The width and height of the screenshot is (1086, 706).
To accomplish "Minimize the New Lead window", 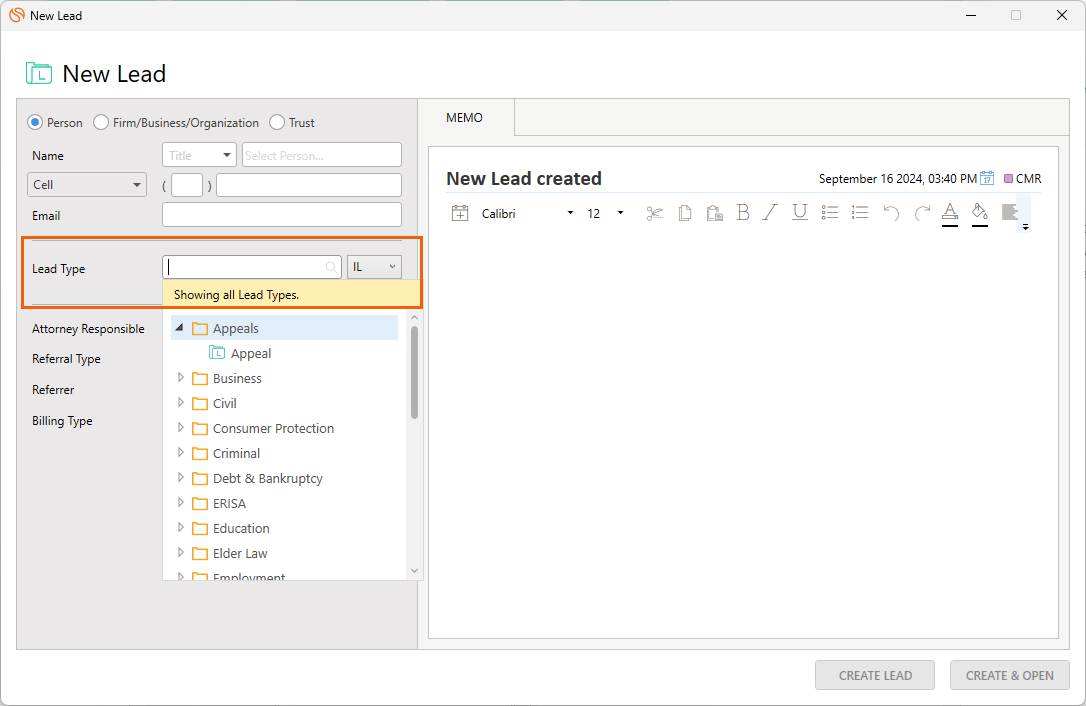I will [x=971, y=15].
